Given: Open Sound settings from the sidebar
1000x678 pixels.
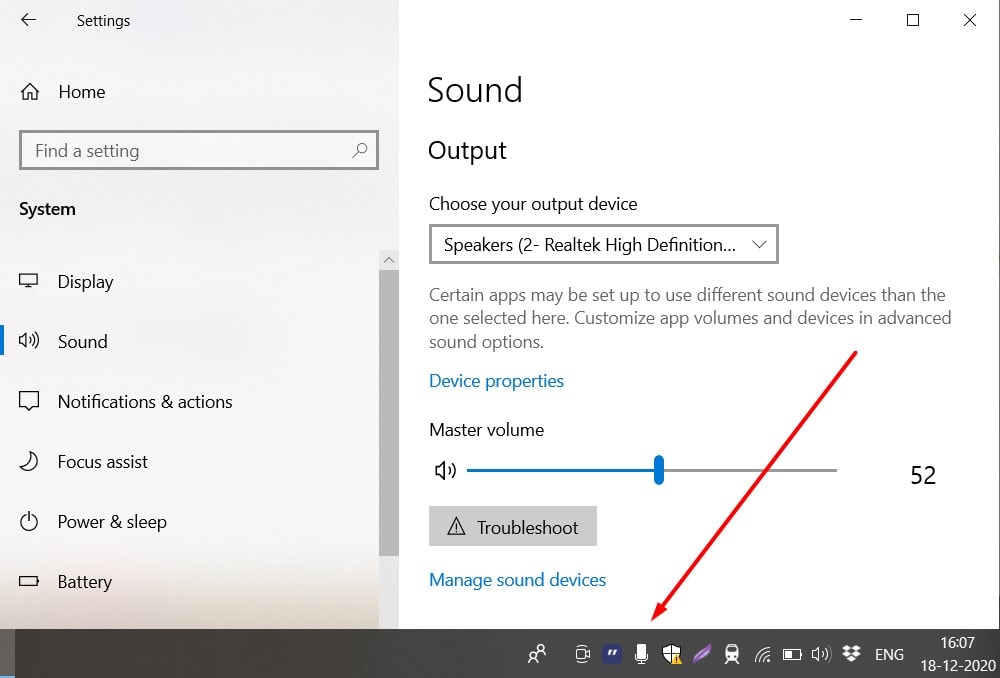Looking at the screenshot, I should pos(80,341).
